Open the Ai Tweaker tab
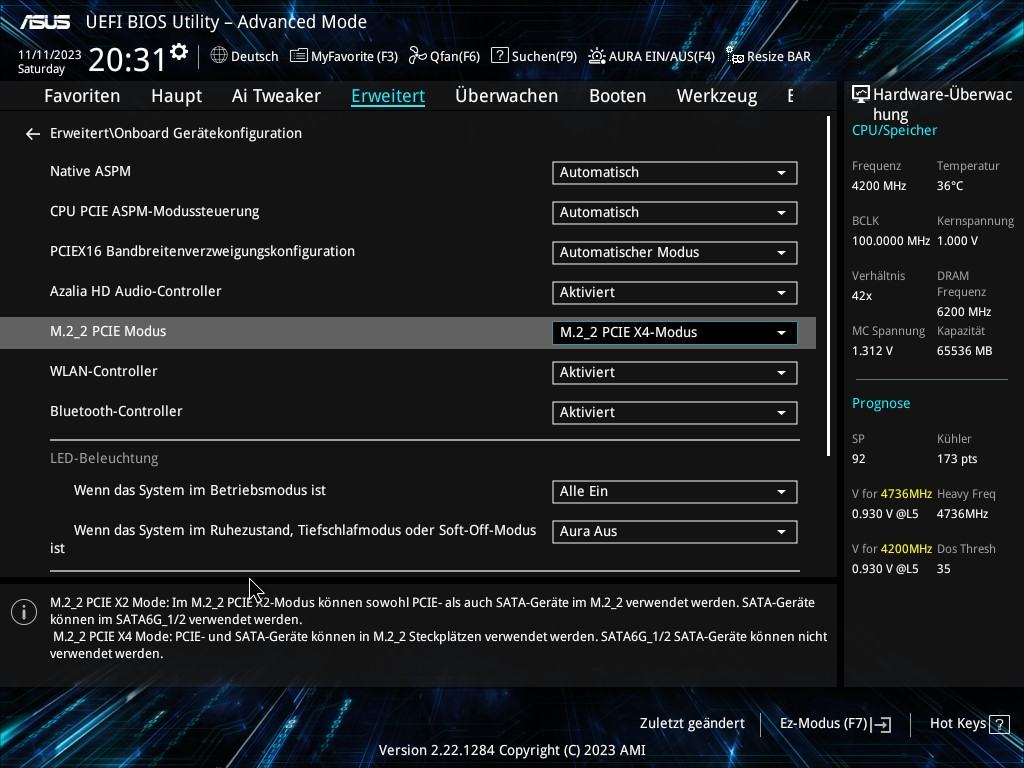The height and width of the screenshot is (768, 1024). tap(276, 96)
